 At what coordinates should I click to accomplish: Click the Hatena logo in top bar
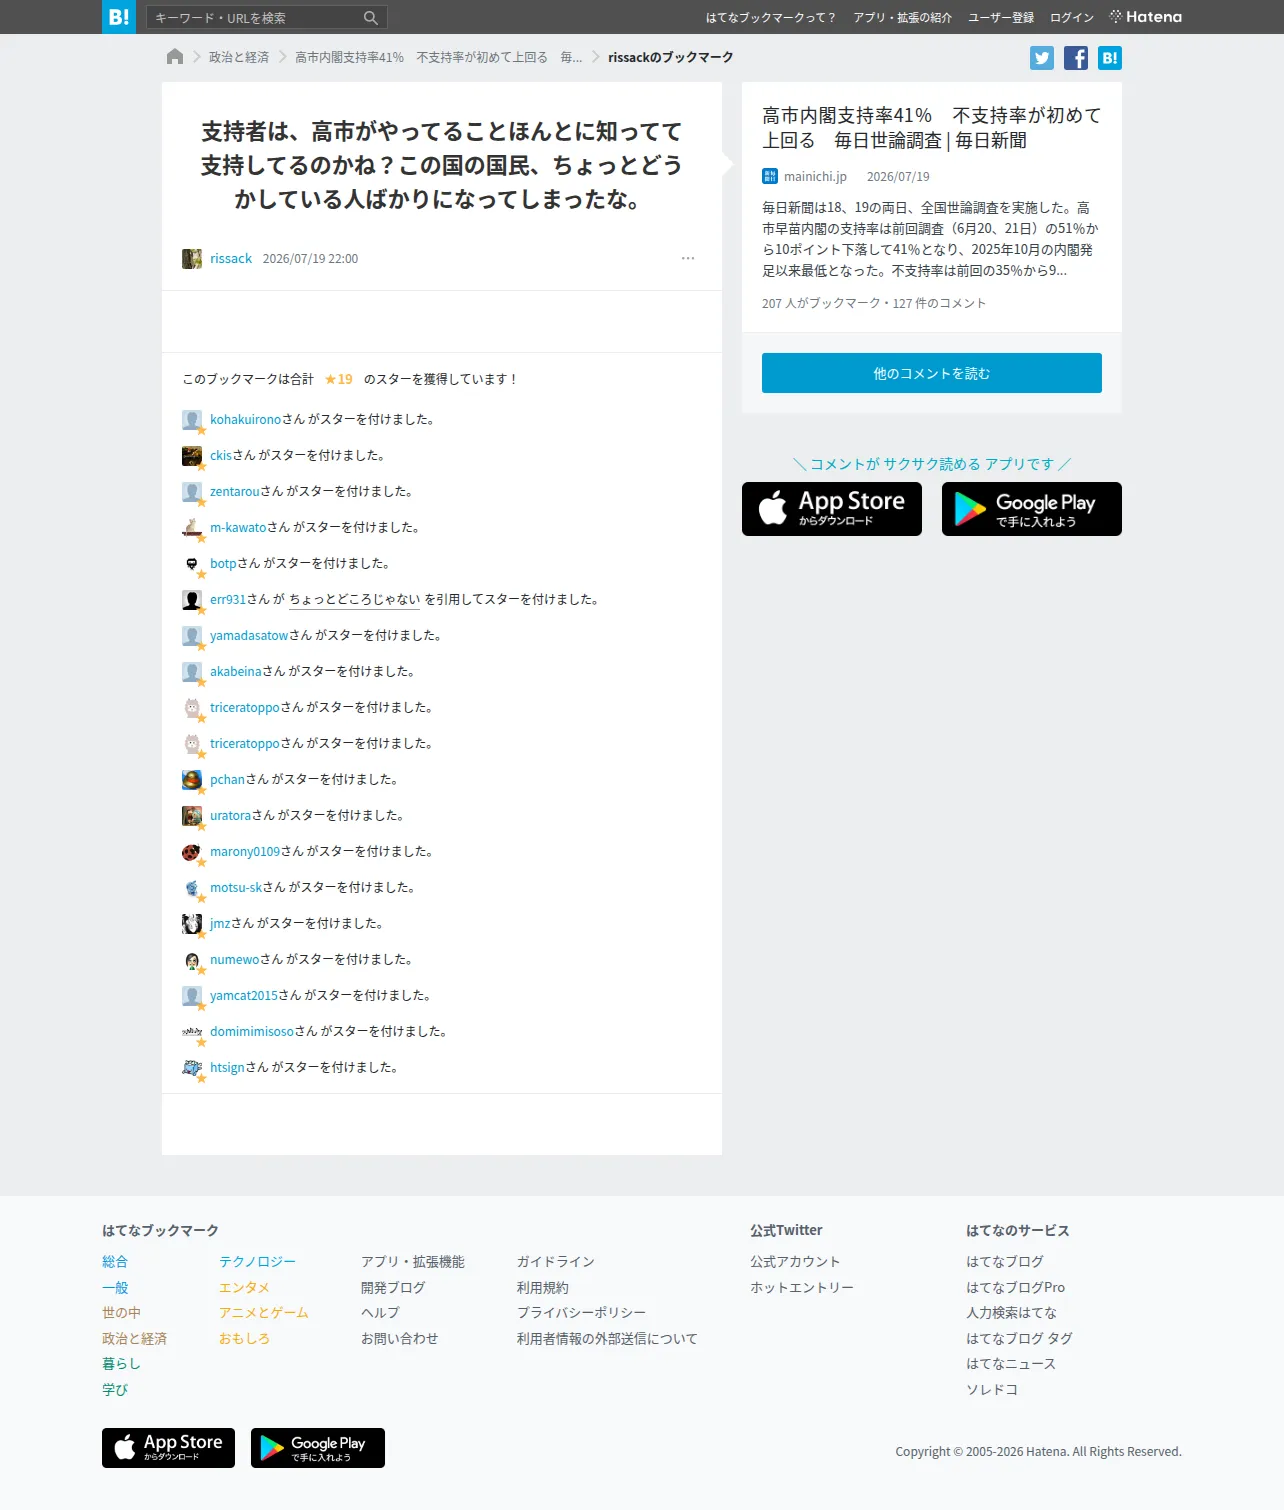coord(1145,17)
